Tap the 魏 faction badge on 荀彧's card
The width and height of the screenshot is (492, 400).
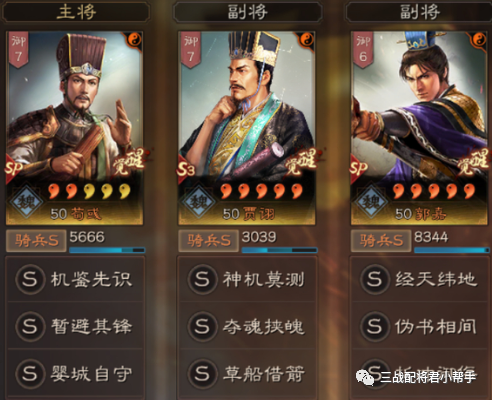click(x=26, y=202)
